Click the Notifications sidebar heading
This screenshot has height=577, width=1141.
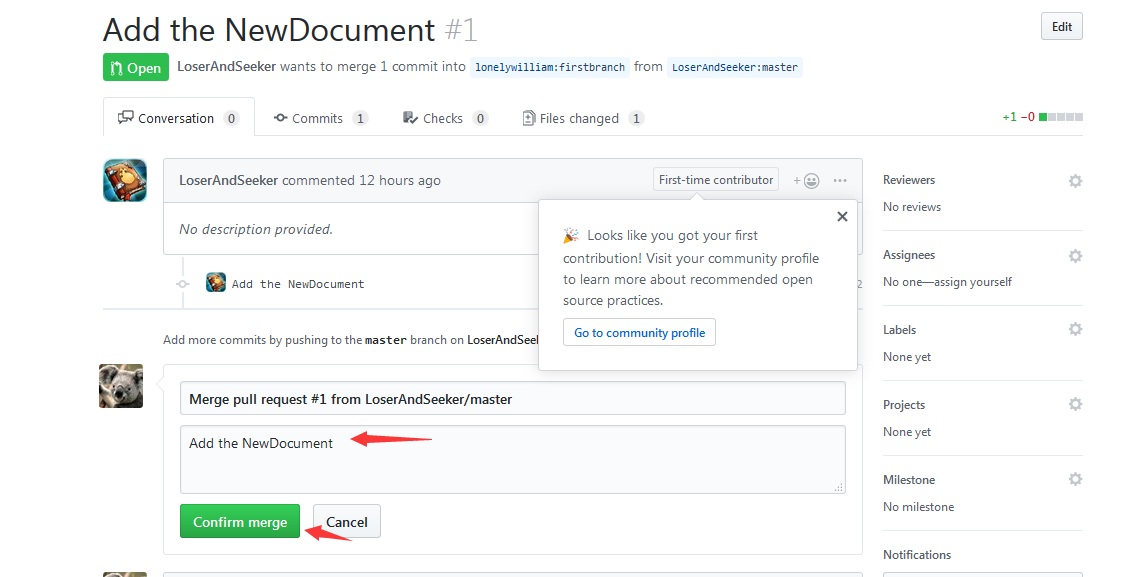(917, 554)
